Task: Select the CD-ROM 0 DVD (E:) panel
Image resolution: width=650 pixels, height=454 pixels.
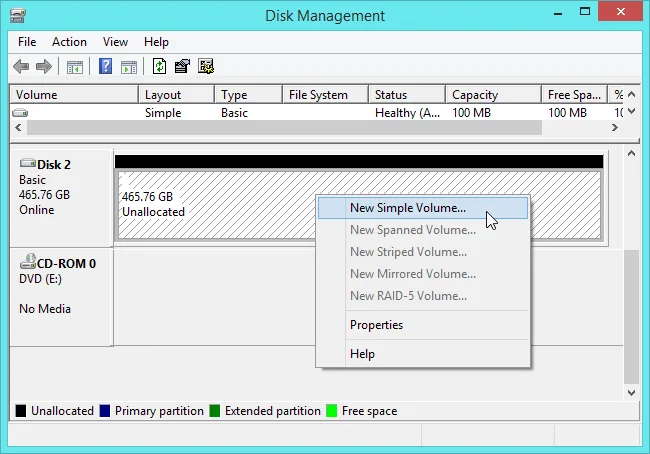Action: 61,297
